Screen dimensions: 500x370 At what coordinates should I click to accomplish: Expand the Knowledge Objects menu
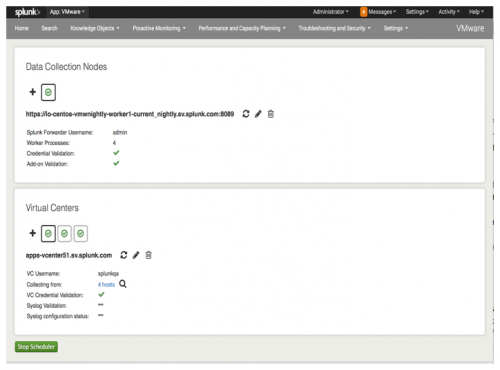[95, 28]
